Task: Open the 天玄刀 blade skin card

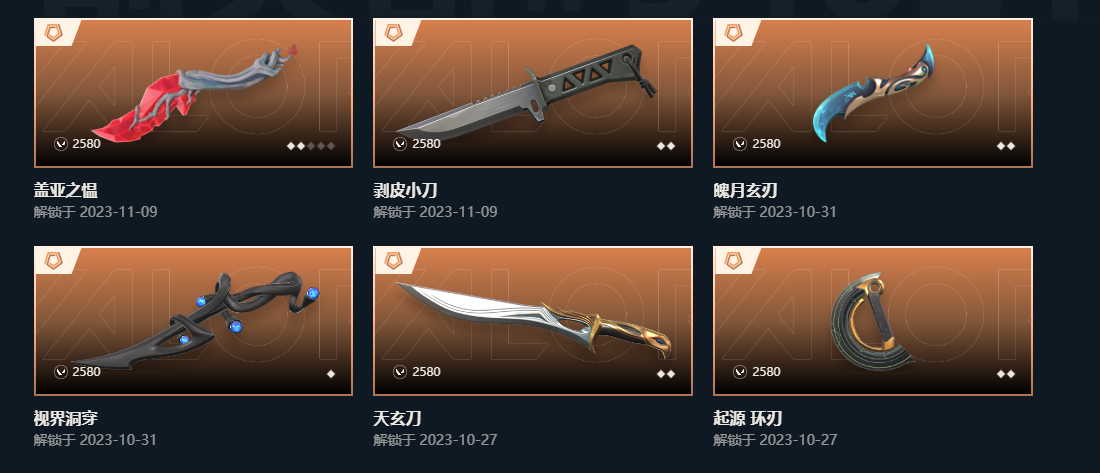Action: (x=532, y=321)
